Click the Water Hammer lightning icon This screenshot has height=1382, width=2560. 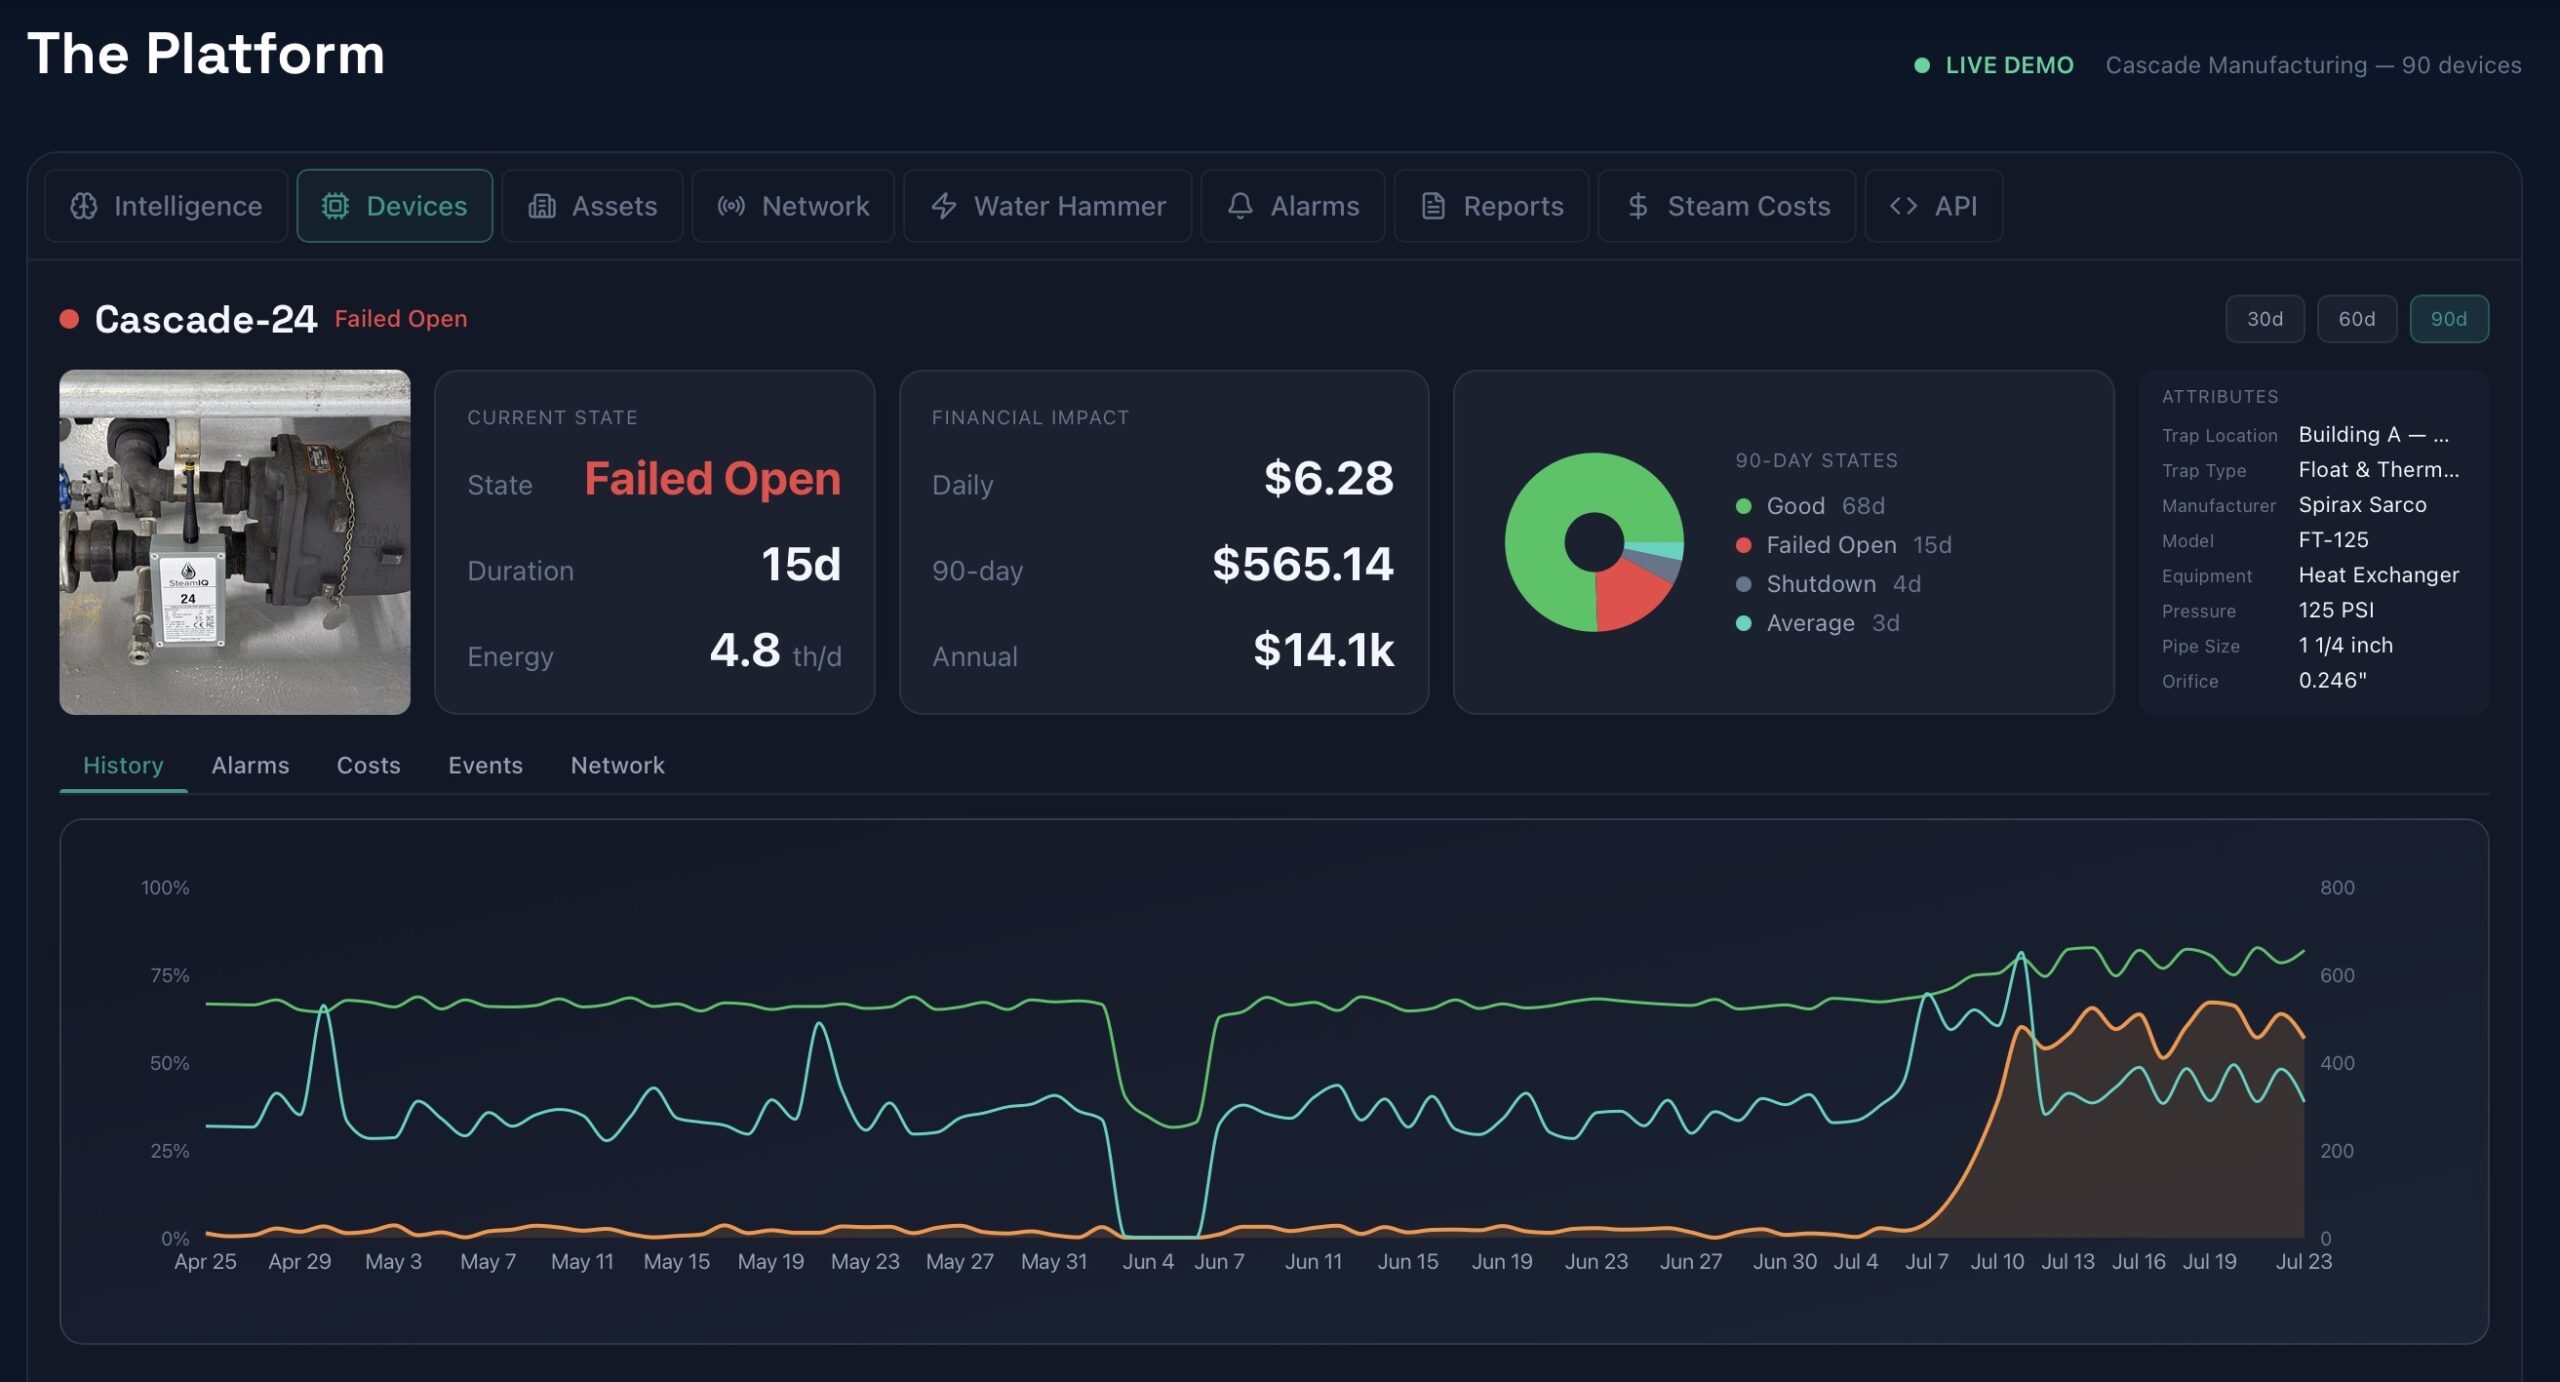[944, 206]
